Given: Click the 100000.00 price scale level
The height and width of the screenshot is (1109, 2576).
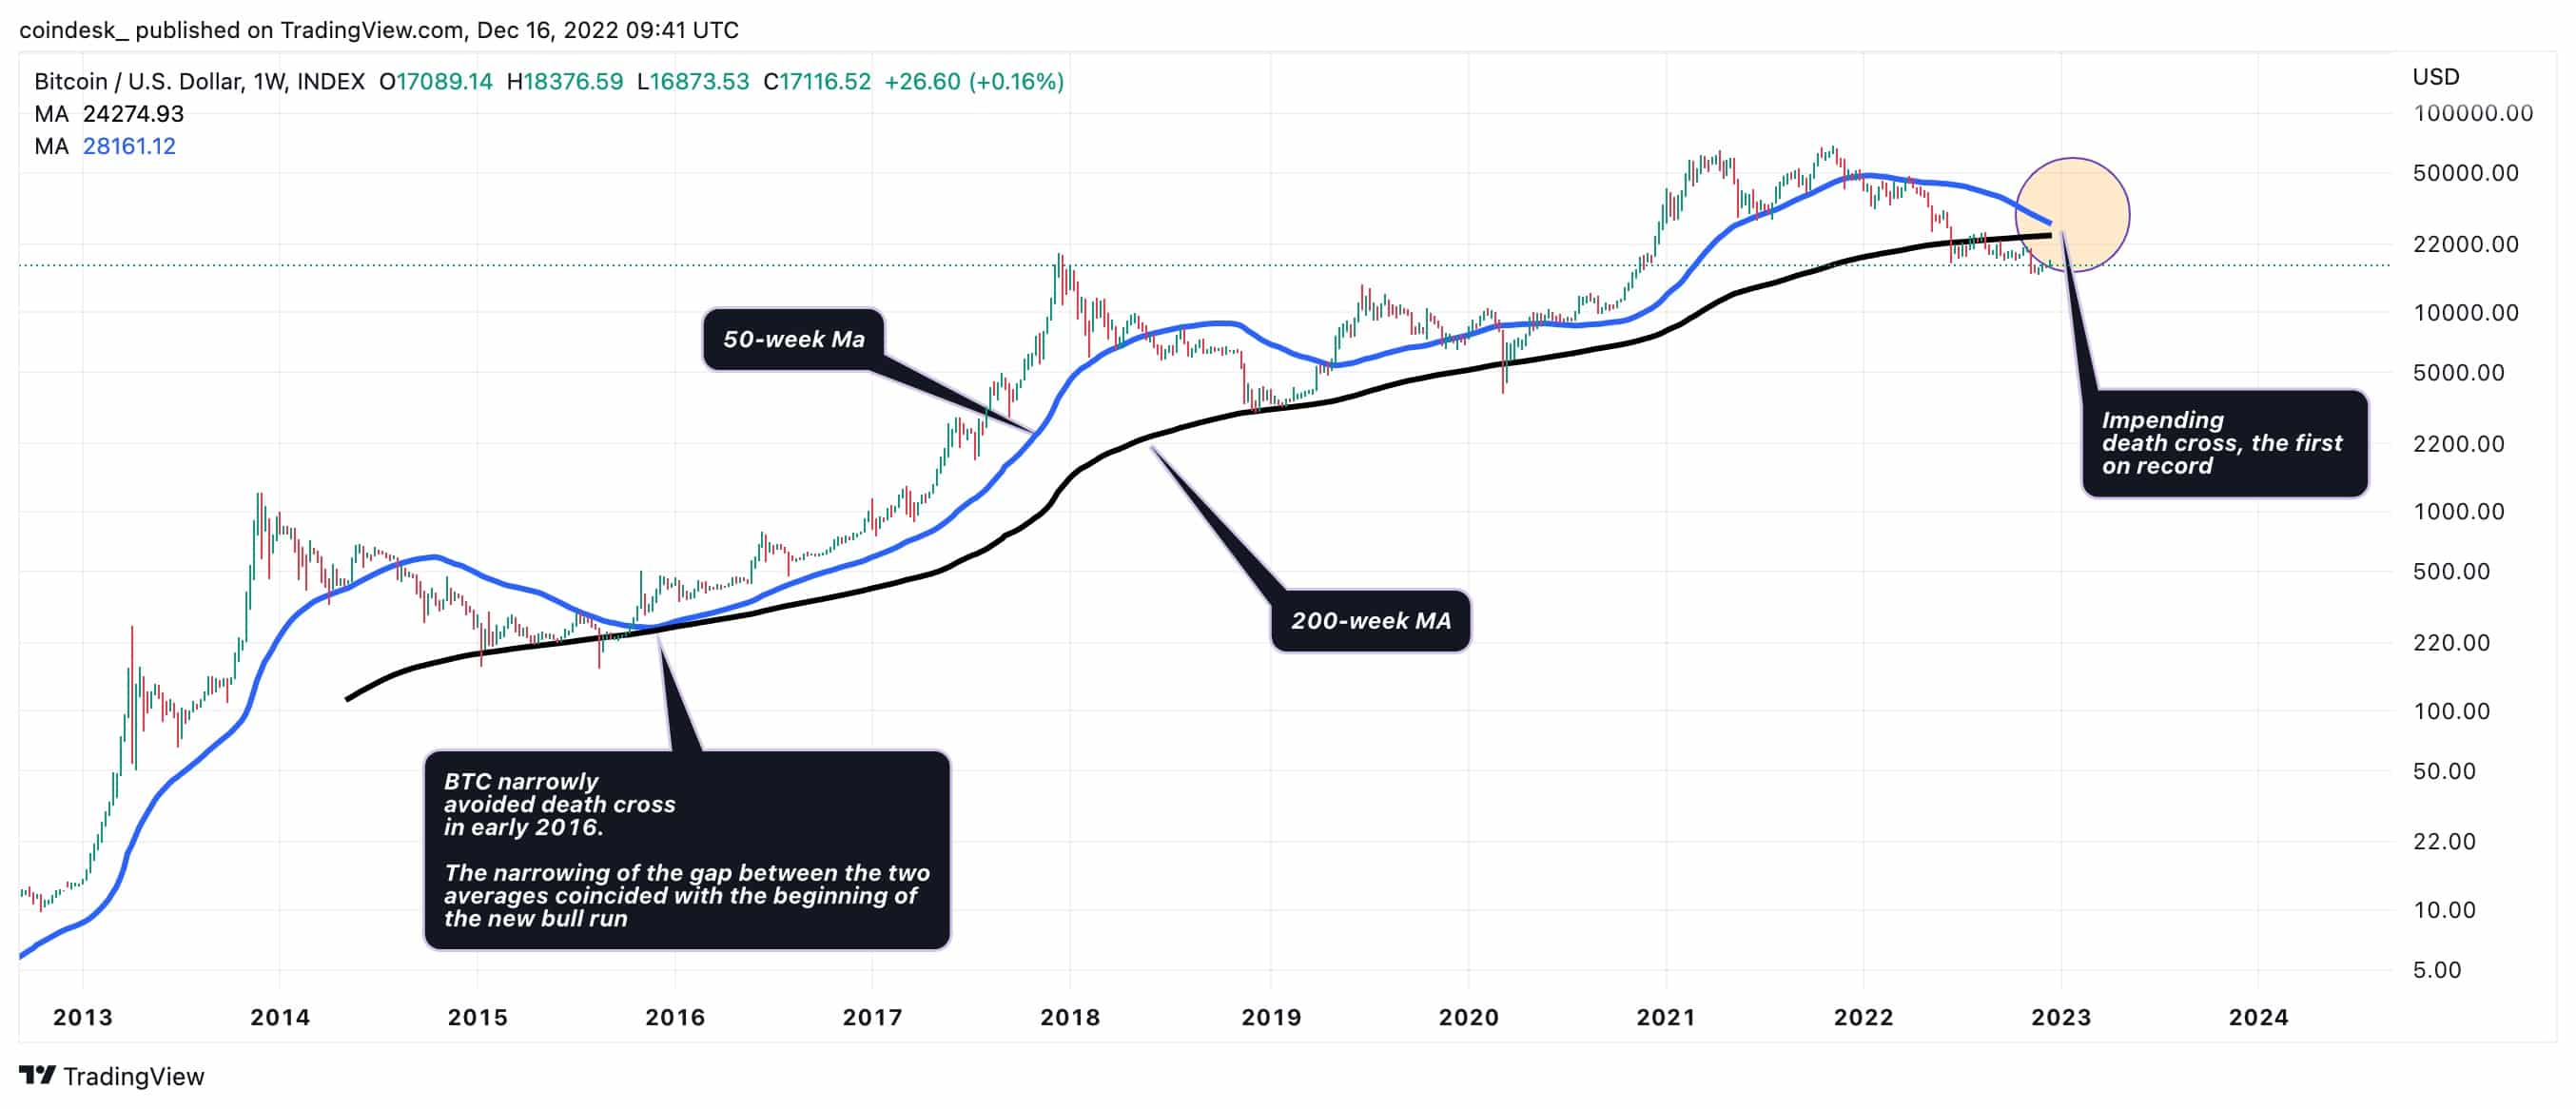Looking at the screenshot, I should click(x=2473, y=113).
